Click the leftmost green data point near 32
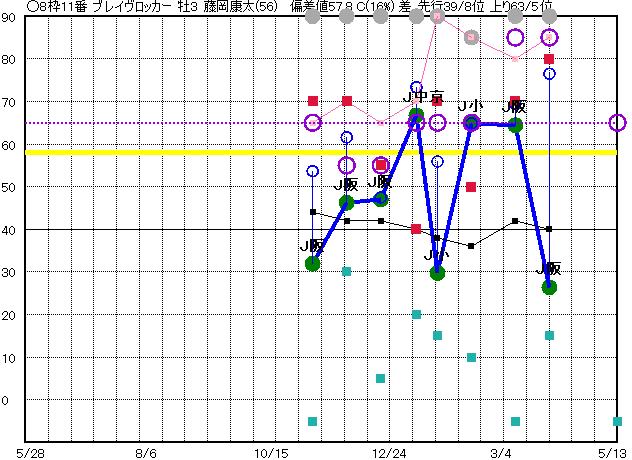Image resolution: width=632 pixels, height=460 pixels. coord(312,263)
